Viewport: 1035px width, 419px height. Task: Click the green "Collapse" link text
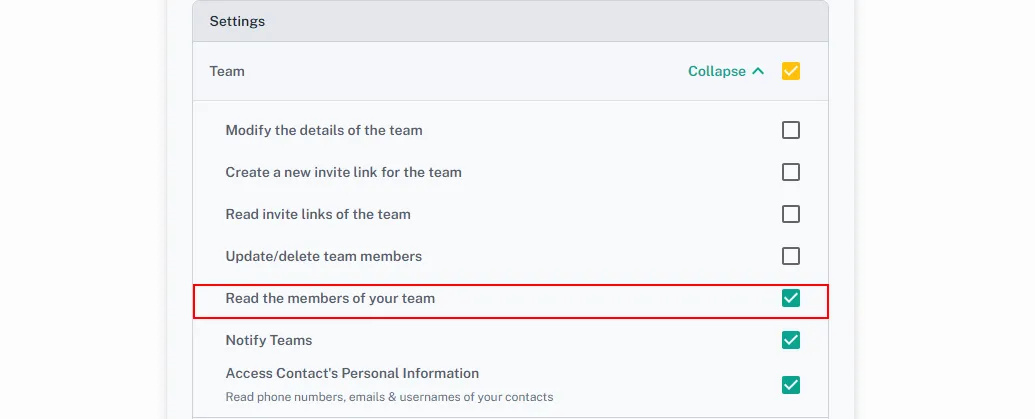click(716, 71)
